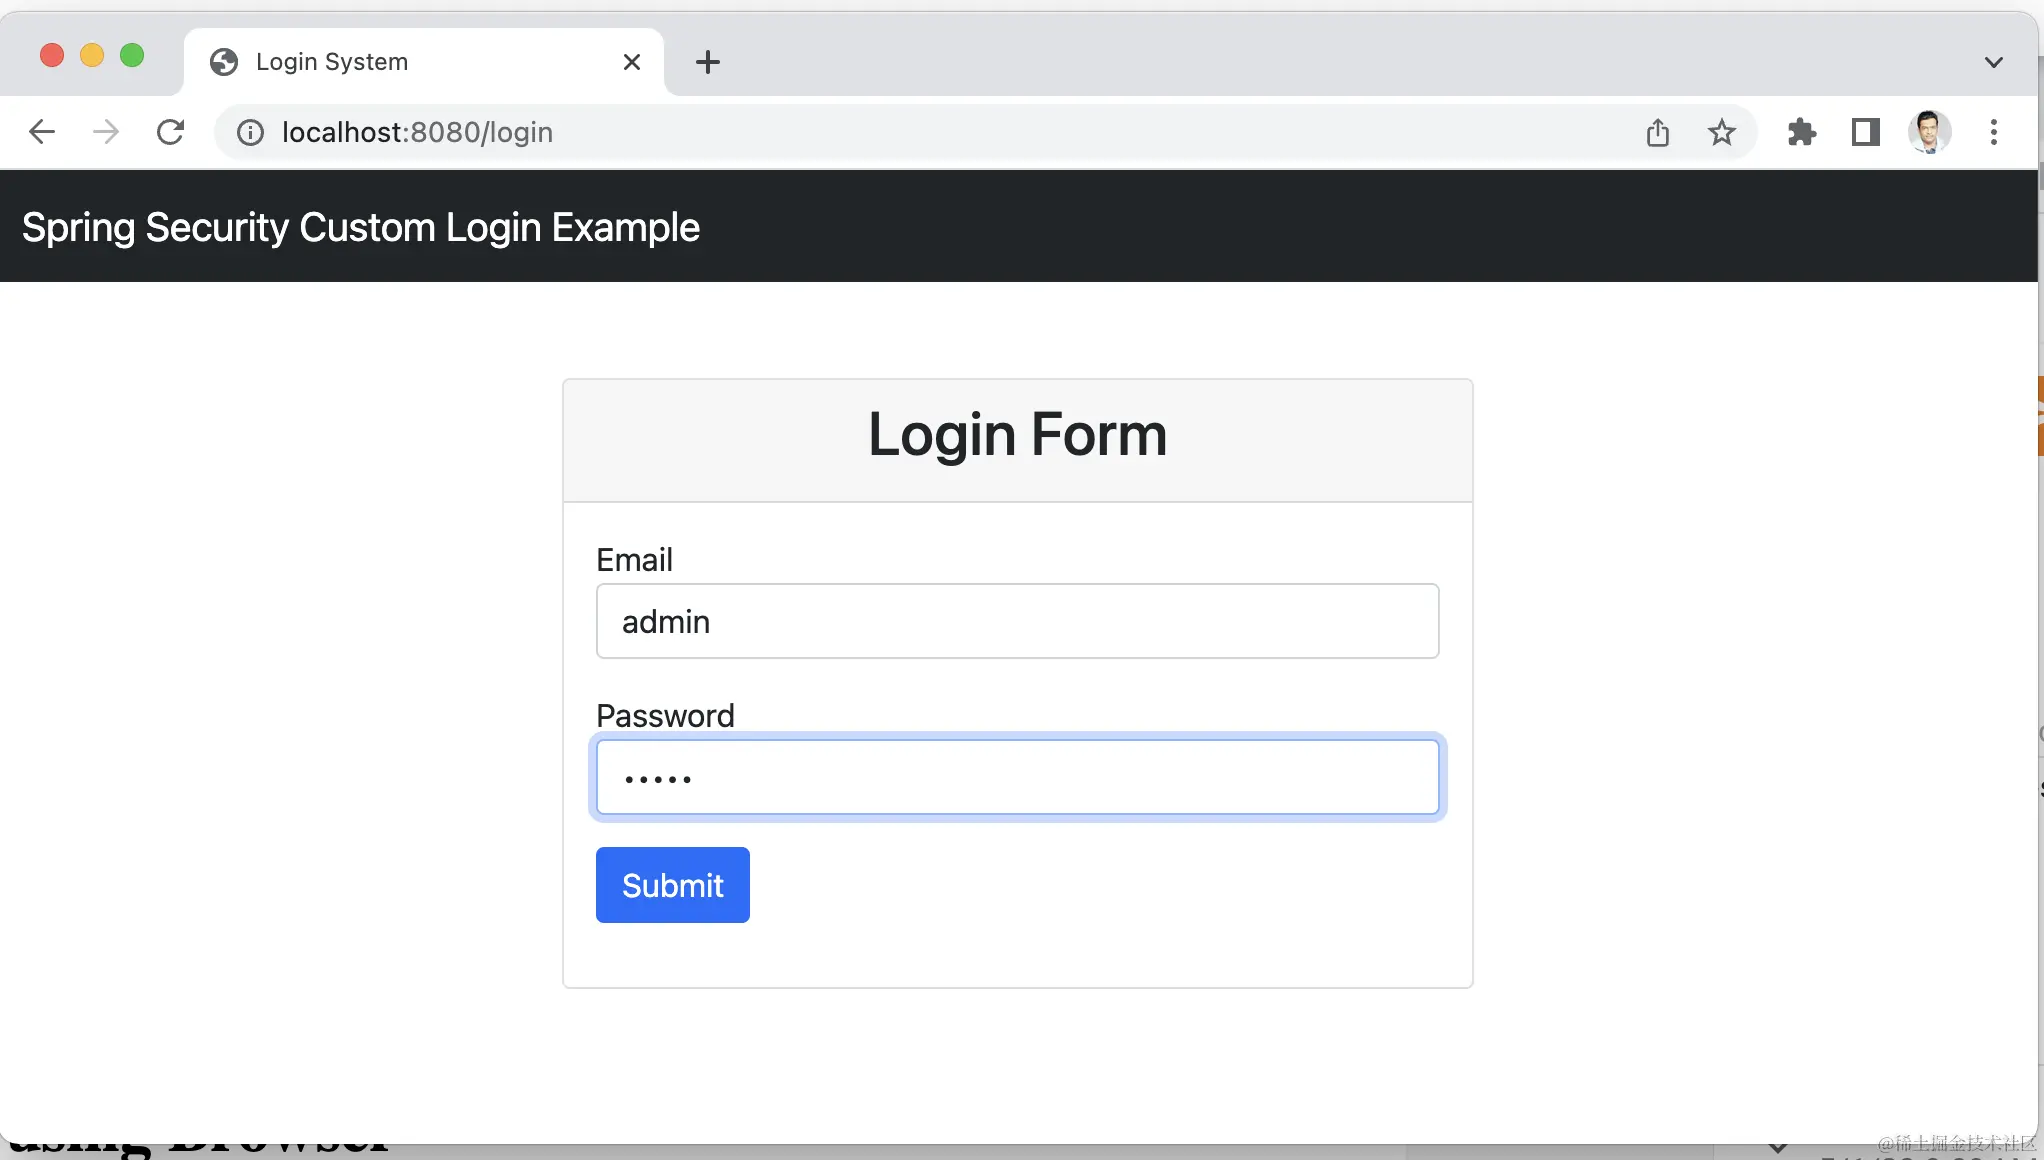The height and width of the screenshot is (1160, 2044).
Task: Open the tab search chevron
Action: click(1993, 61)
